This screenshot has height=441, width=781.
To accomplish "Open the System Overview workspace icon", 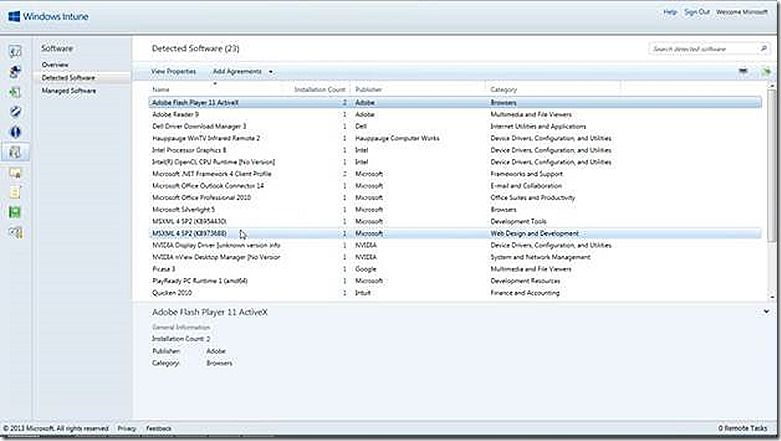I will point(15,51).
